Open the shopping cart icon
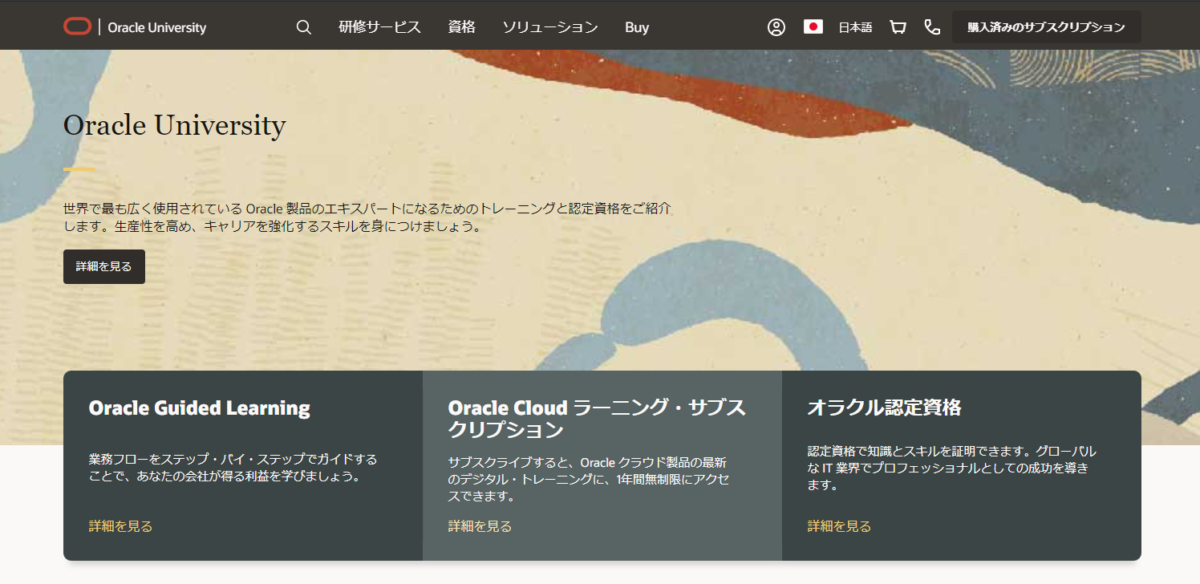This screenshot has width=1200, height=584. pos(897,27)
